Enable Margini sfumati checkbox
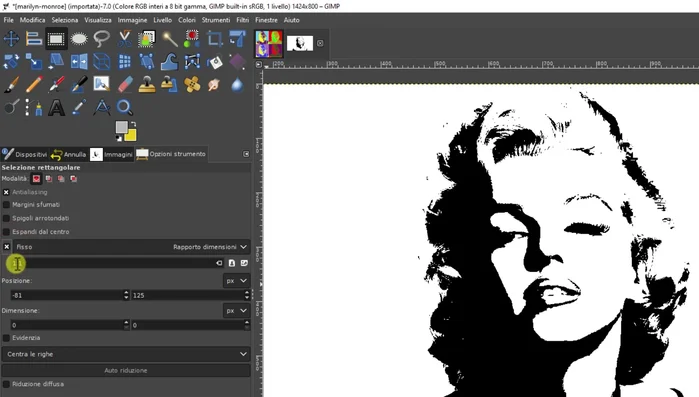This screenshot has width=699, height=397. [x=6, y=205]
